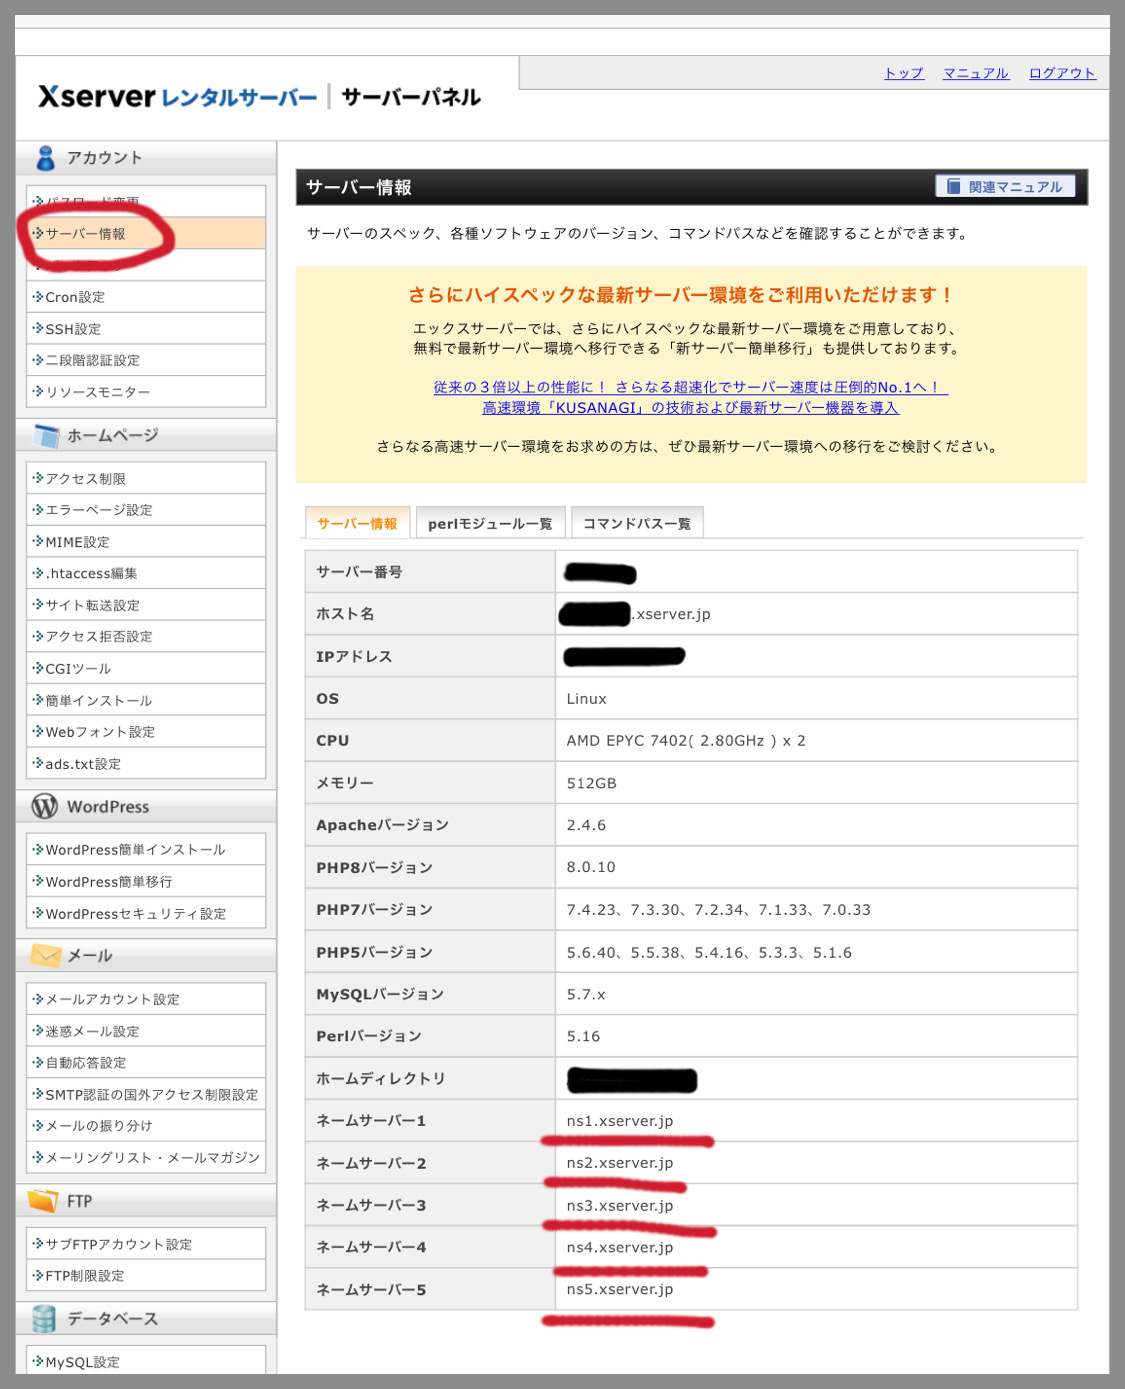Open WordPress簡単インストール menu item
The height and width of the screenshot is (1389, 1125).
pos(146,849)
